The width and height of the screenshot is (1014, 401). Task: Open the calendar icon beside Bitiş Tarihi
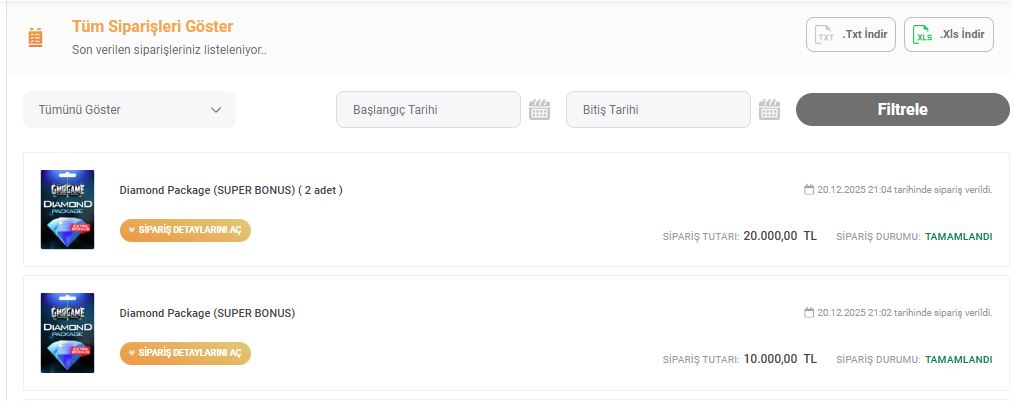(x=770, y=109)
